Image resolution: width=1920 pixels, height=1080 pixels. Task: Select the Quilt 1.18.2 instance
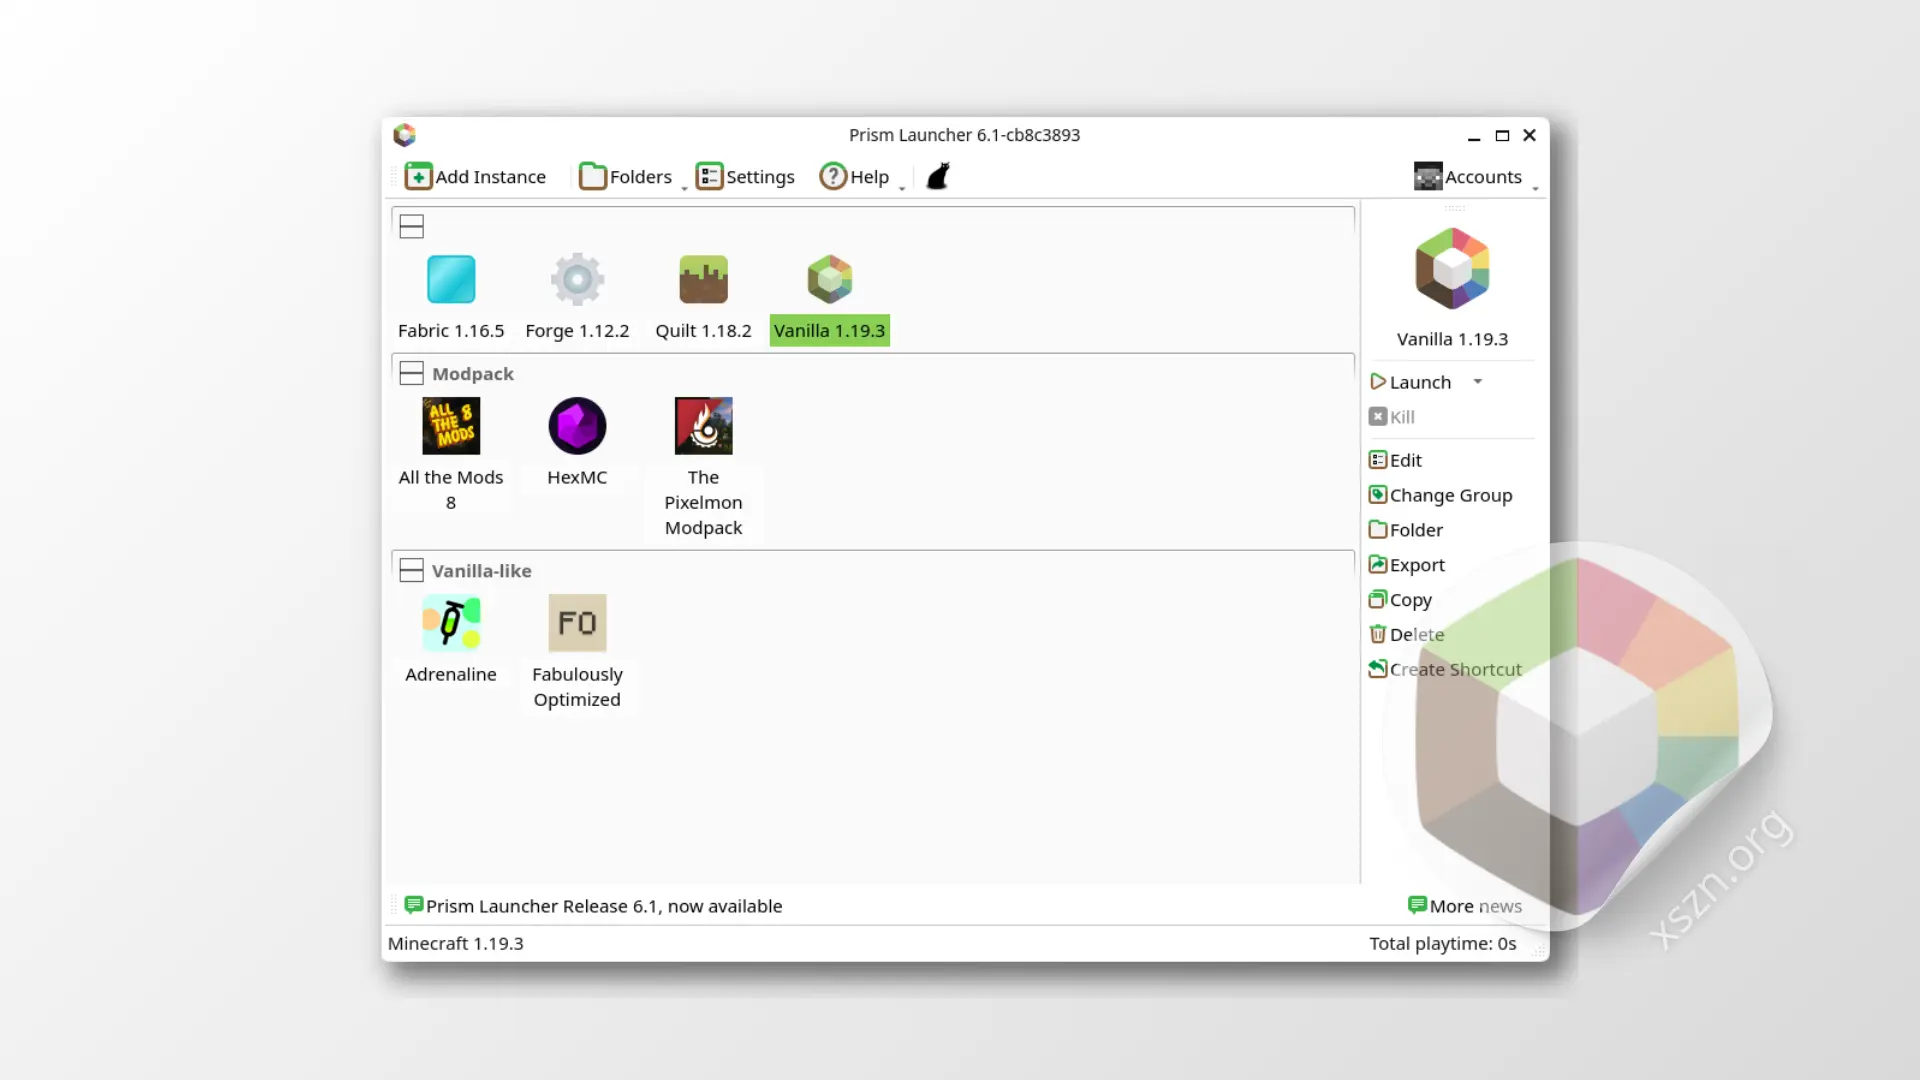click(x=703, y=280)
